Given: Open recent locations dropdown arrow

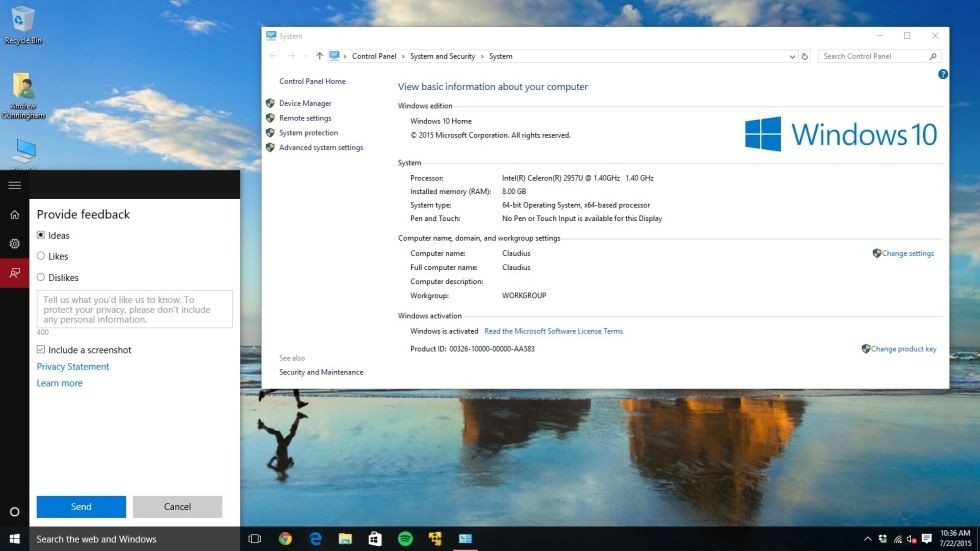Looking at the screenshot, I should point(306,56).
